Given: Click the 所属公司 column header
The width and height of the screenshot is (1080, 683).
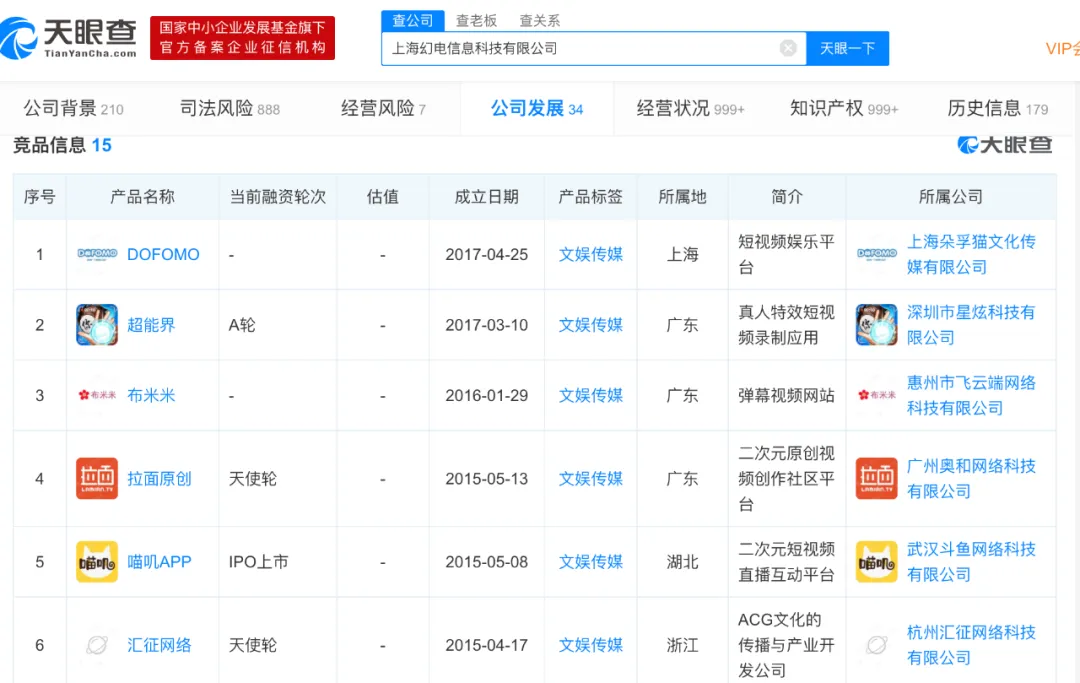Looking at the screenshot, I should 951,197.
